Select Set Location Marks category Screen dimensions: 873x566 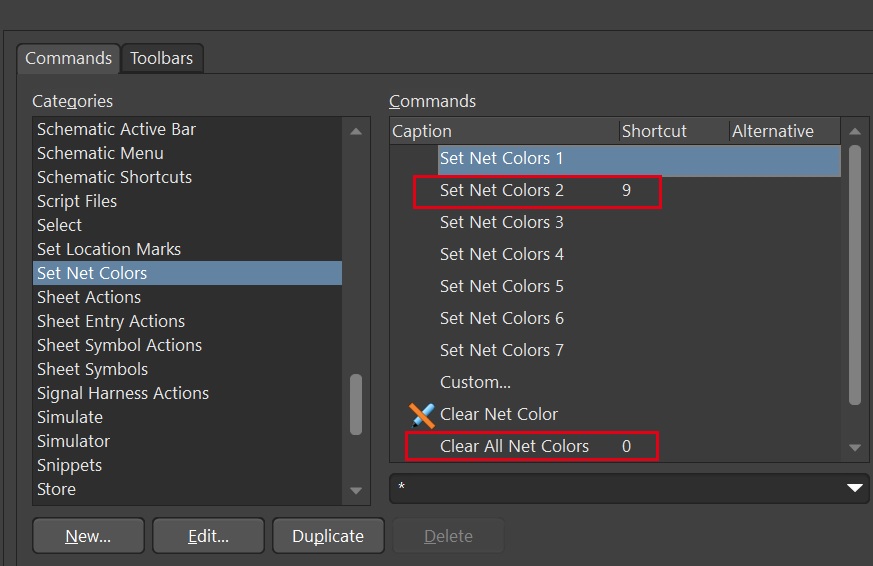pyautogui.click(x=187, y=249)
